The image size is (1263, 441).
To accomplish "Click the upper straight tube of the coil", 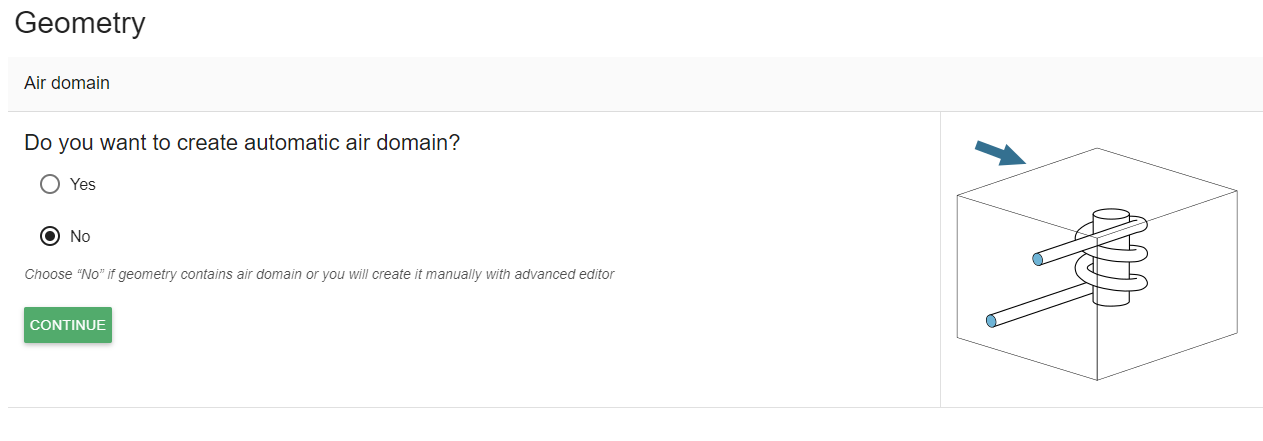I will (x=1063, y=250).
